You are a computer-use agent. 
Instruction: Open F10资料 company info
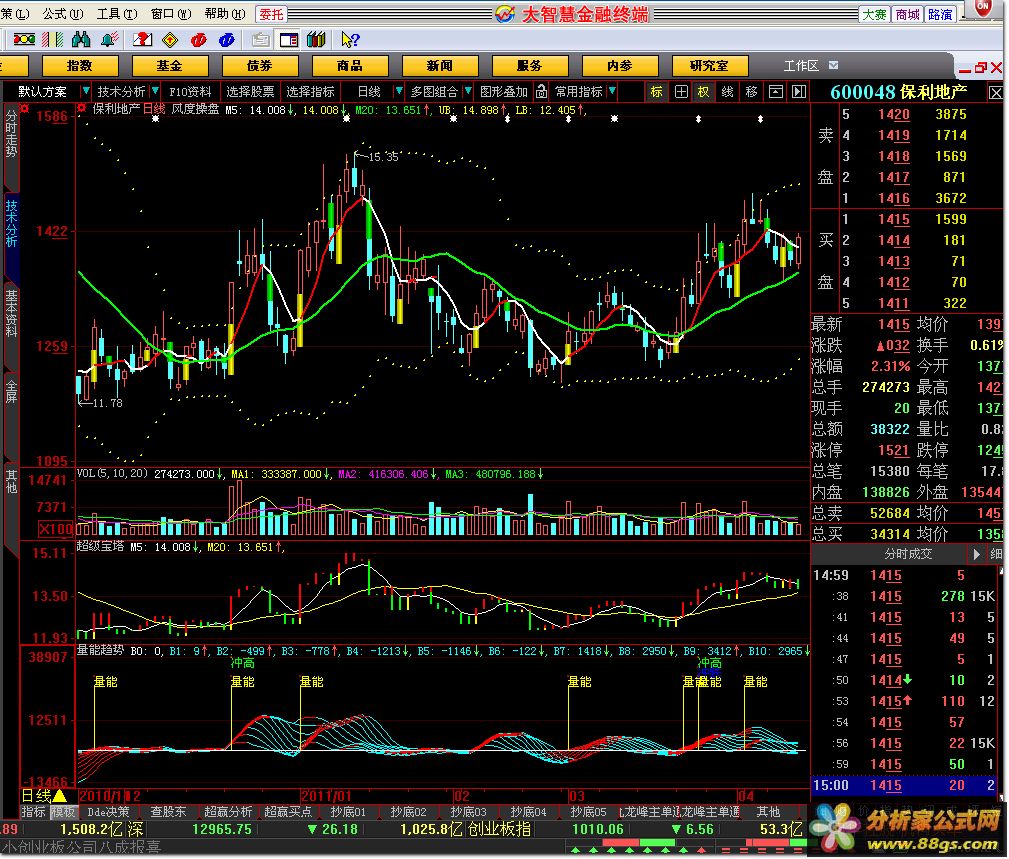(x=190, y=91)
